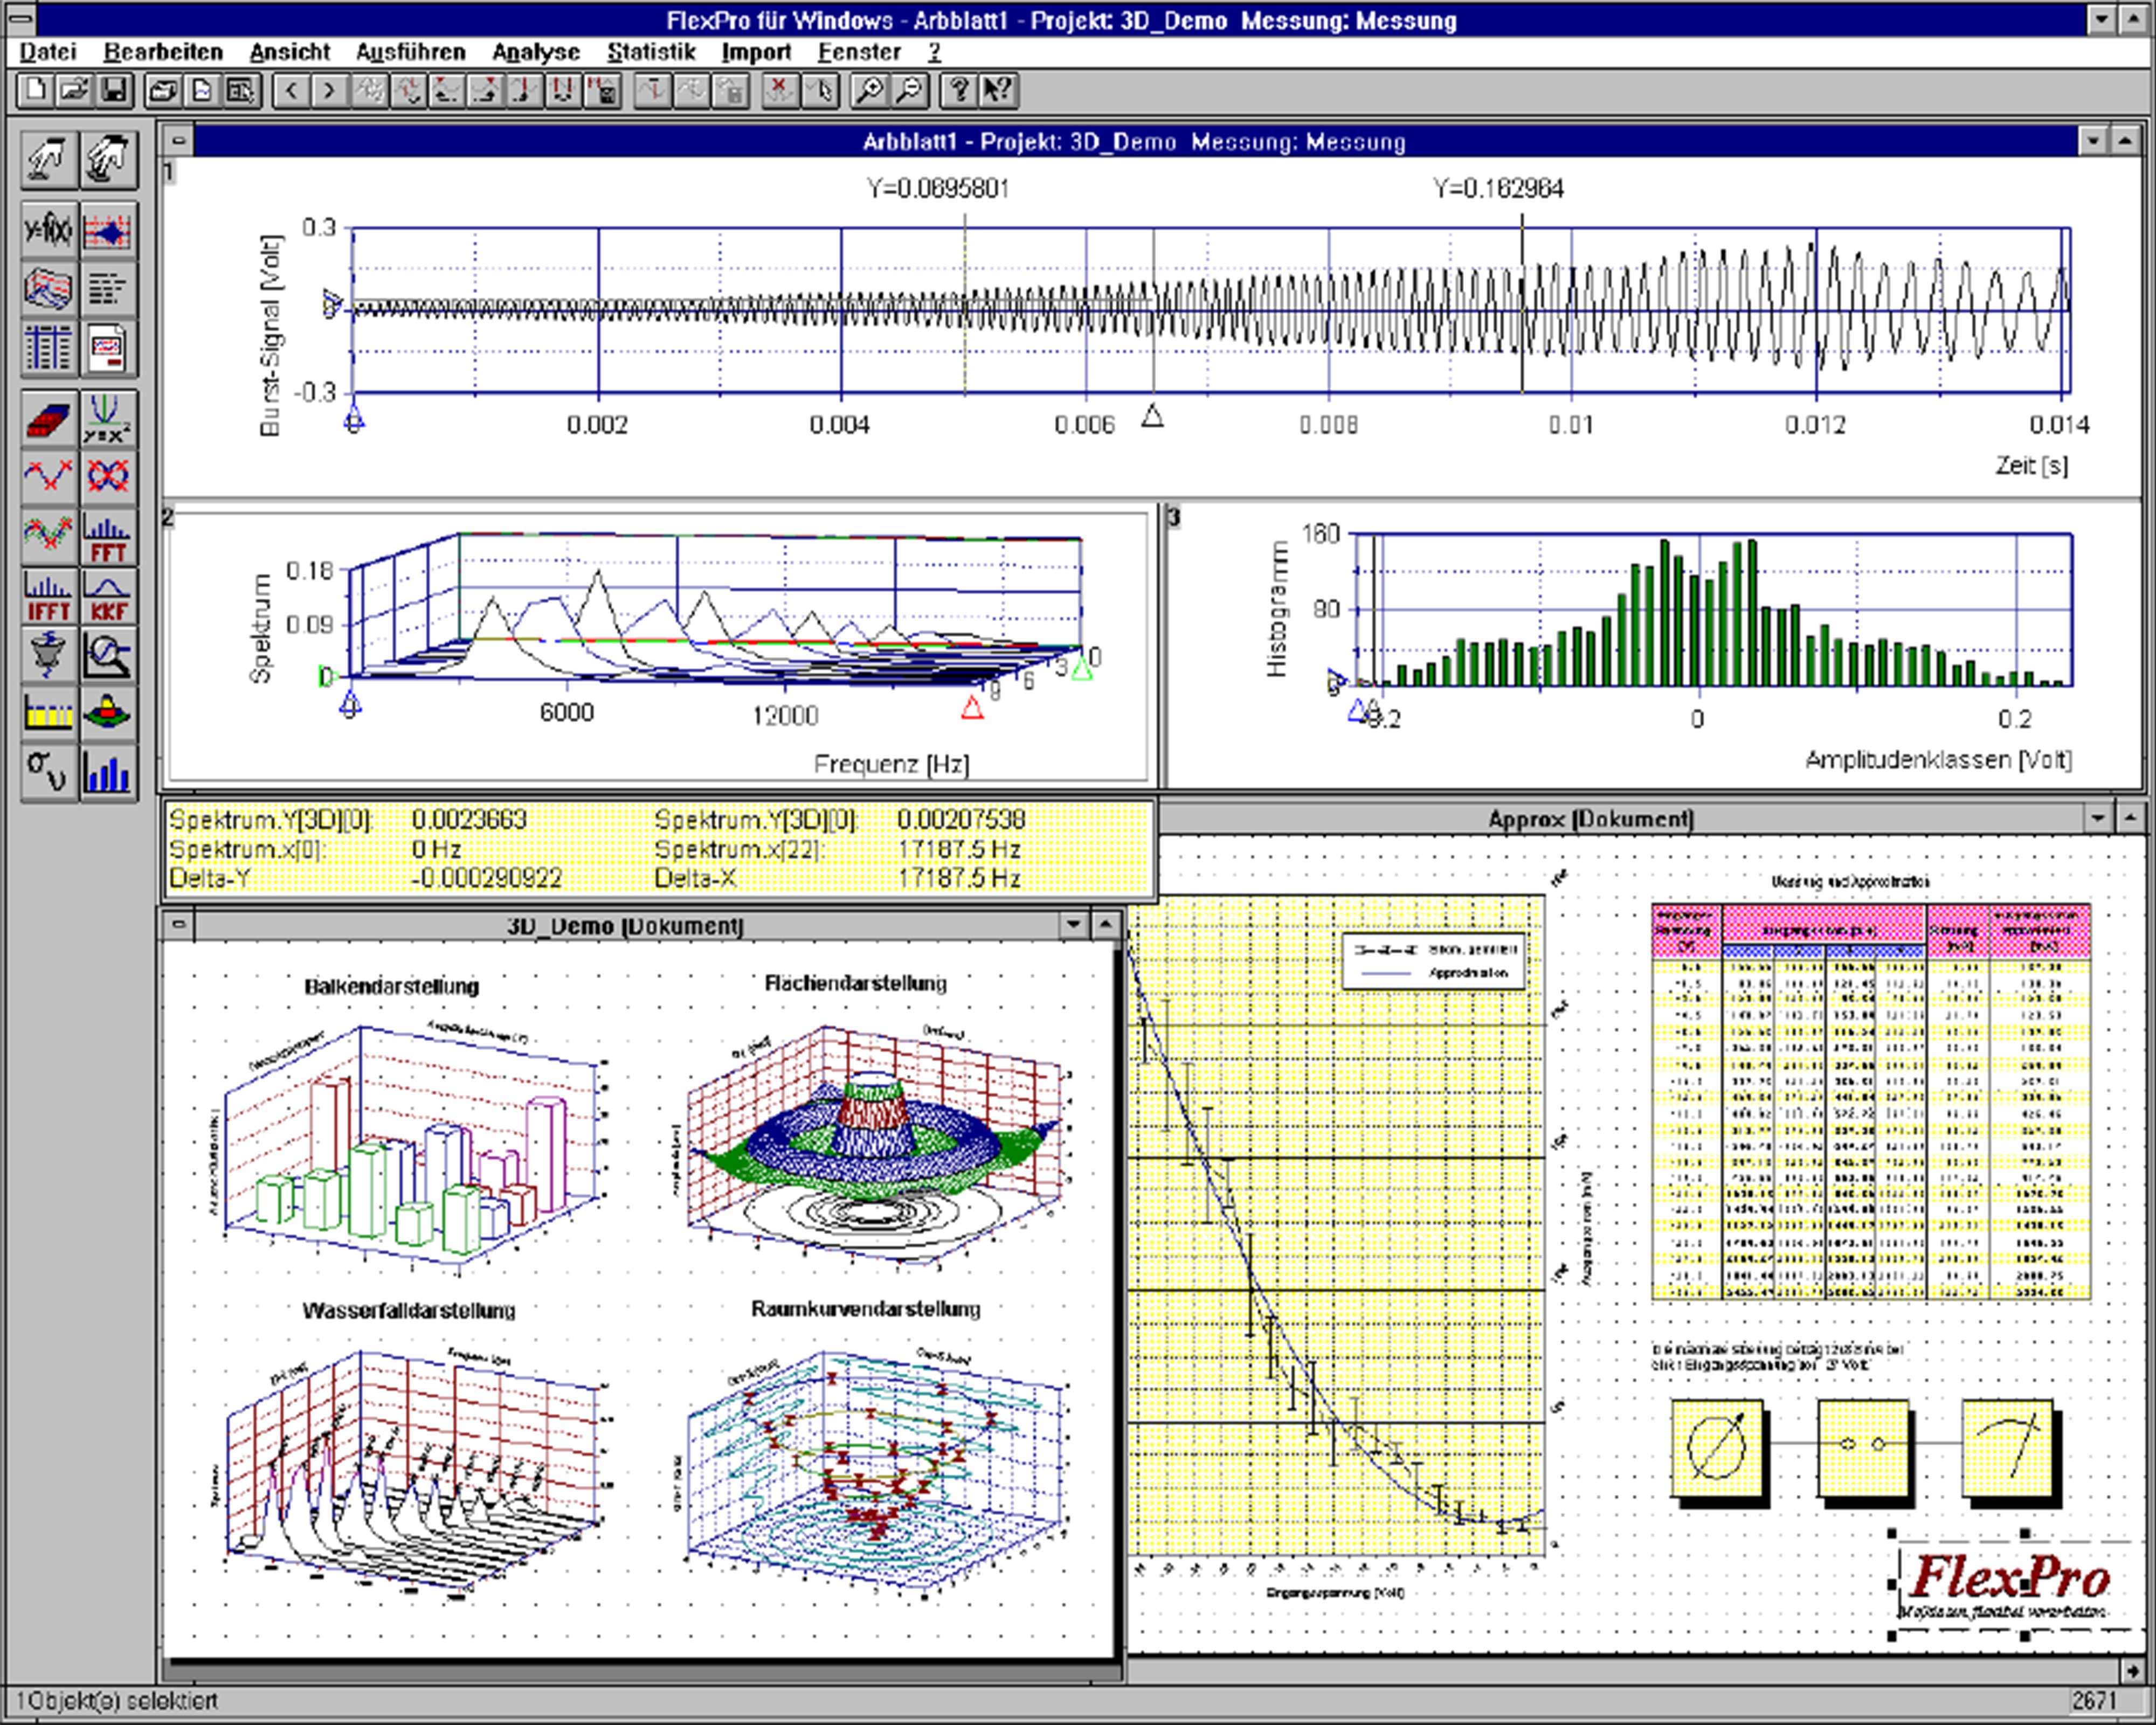
Task: Select the blue bar histogram tool
Action: (108, 772)
